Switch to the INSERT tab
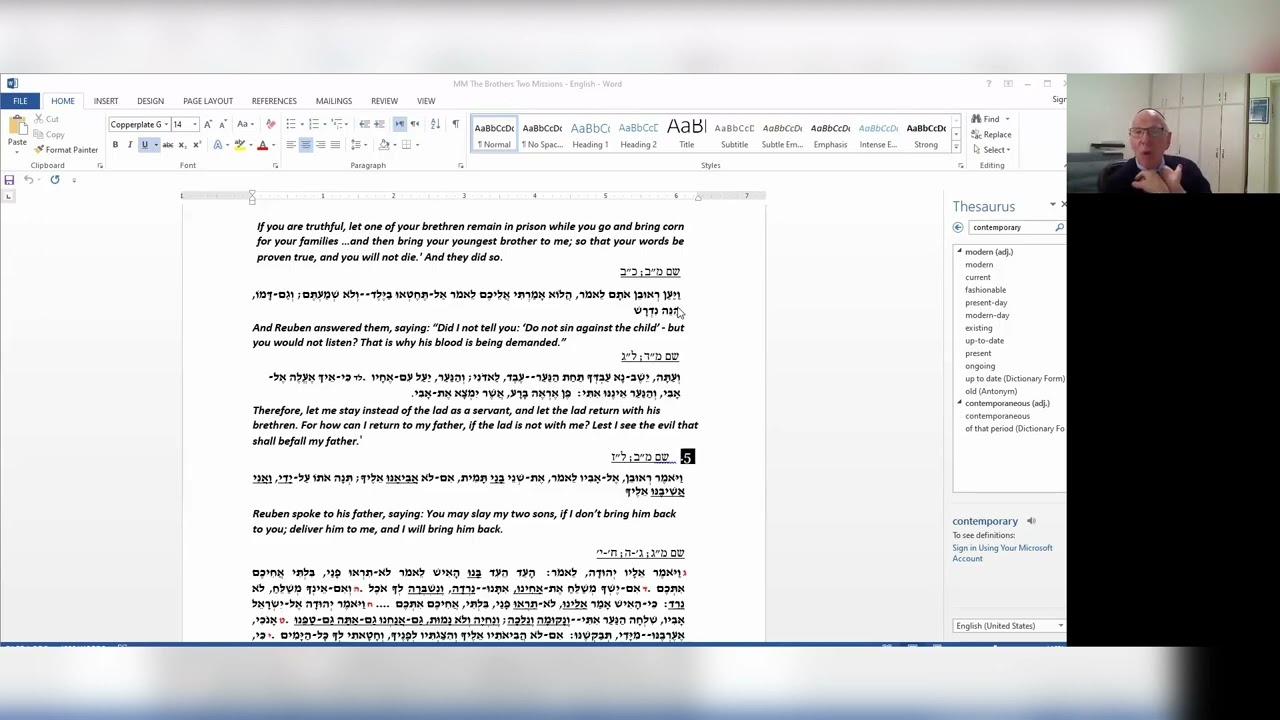Viewport: 1280px width, 720px height. point(106,101)
